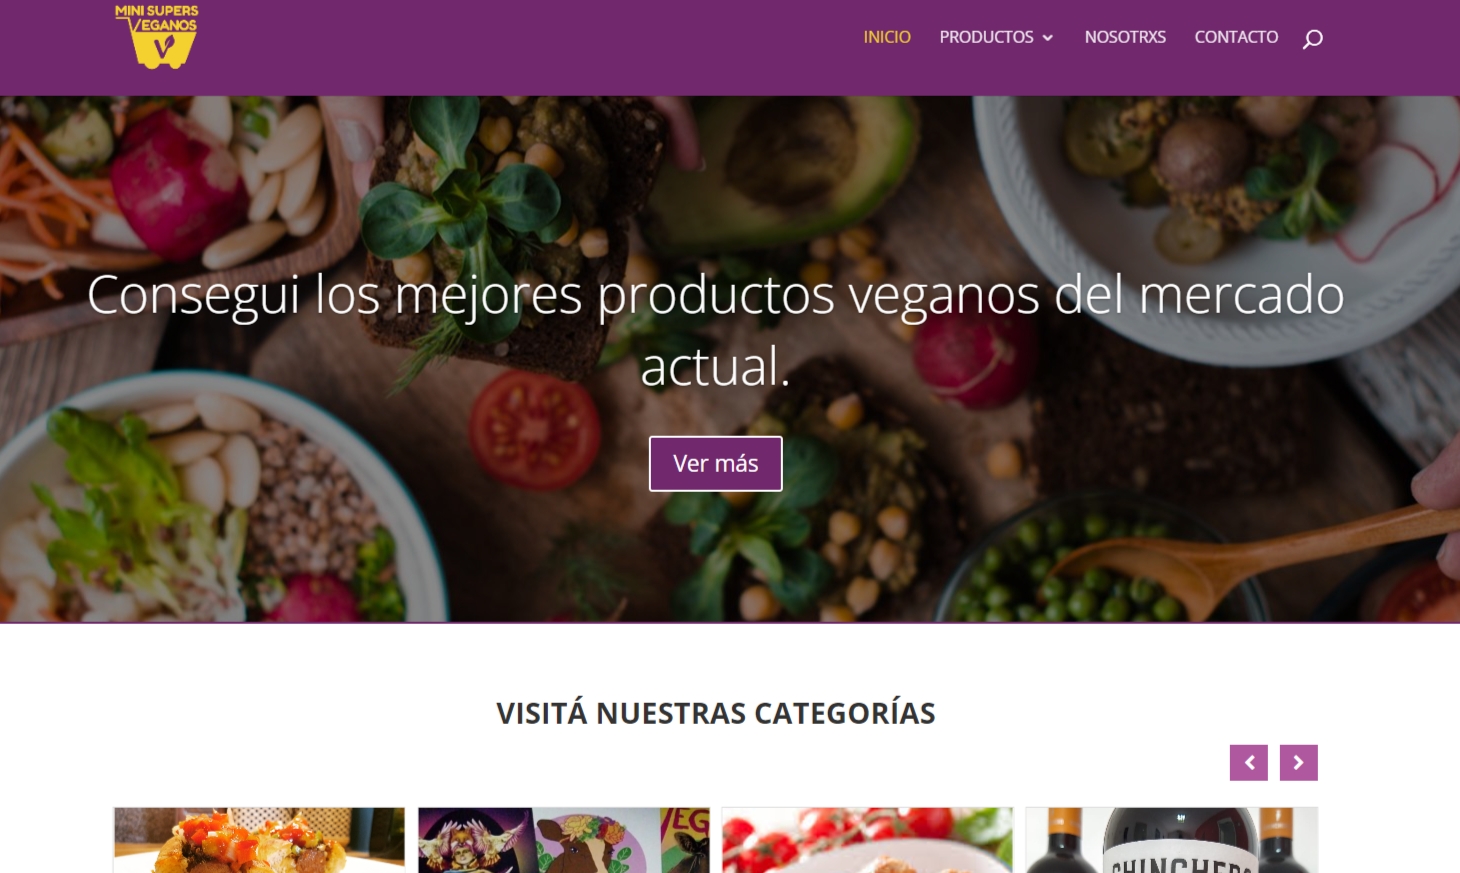Open the Inicio menu item
Viewport: 1460px width, 873px height.
[x=887, y=37]
